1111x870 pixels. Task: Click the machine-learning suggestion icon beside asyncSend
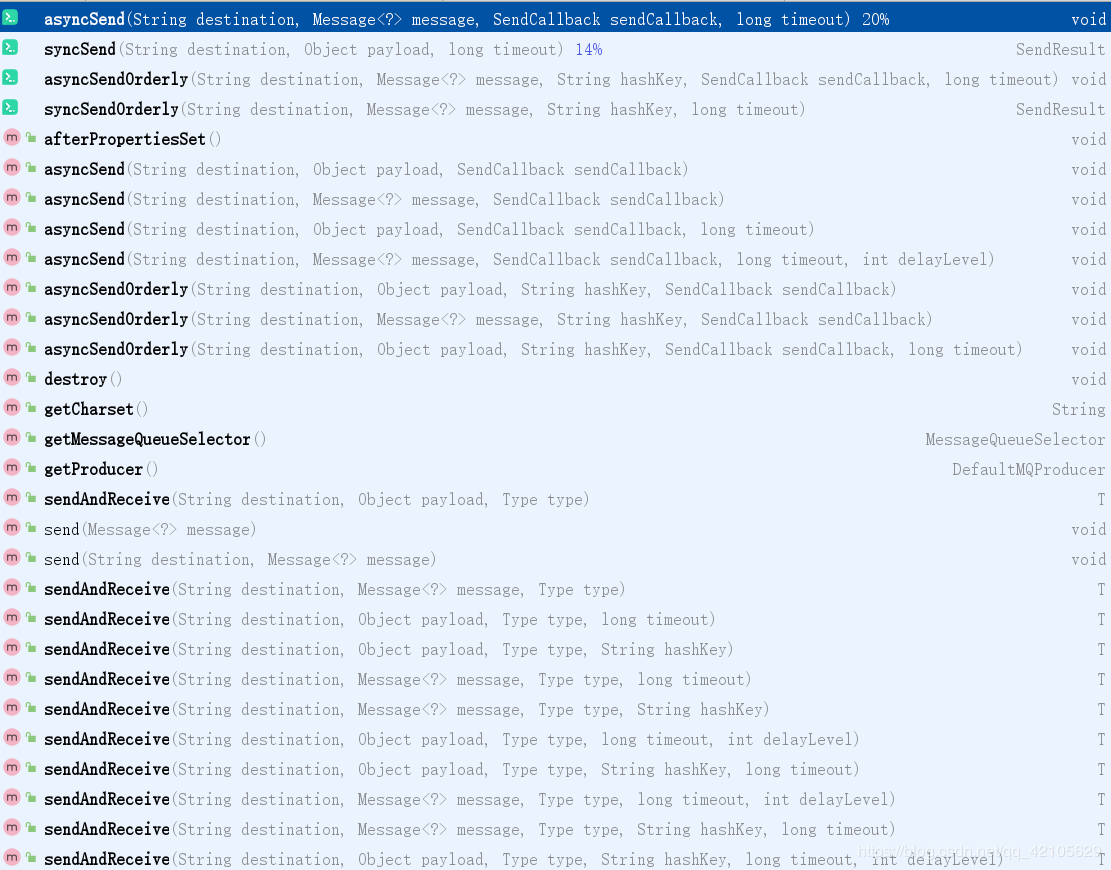pyautogui.click(x=12, y=18)
